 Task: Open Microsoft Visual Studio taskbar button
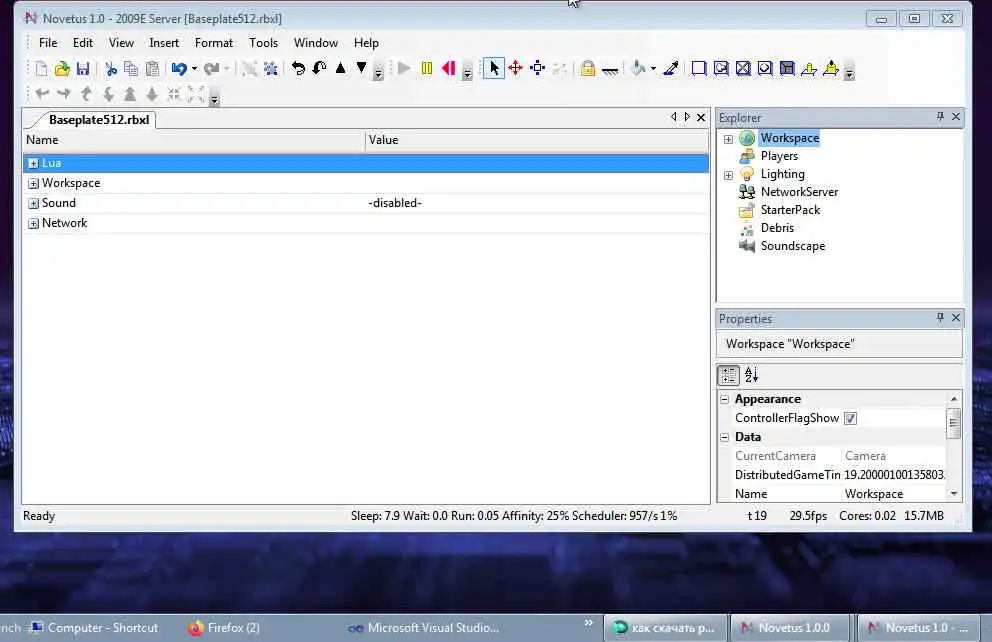424,627
